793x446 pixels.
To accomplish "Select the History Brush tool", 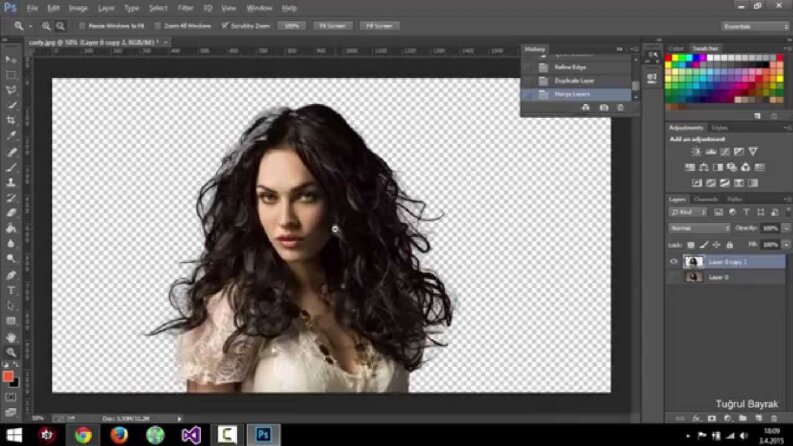I will click(x=11, y=198).
